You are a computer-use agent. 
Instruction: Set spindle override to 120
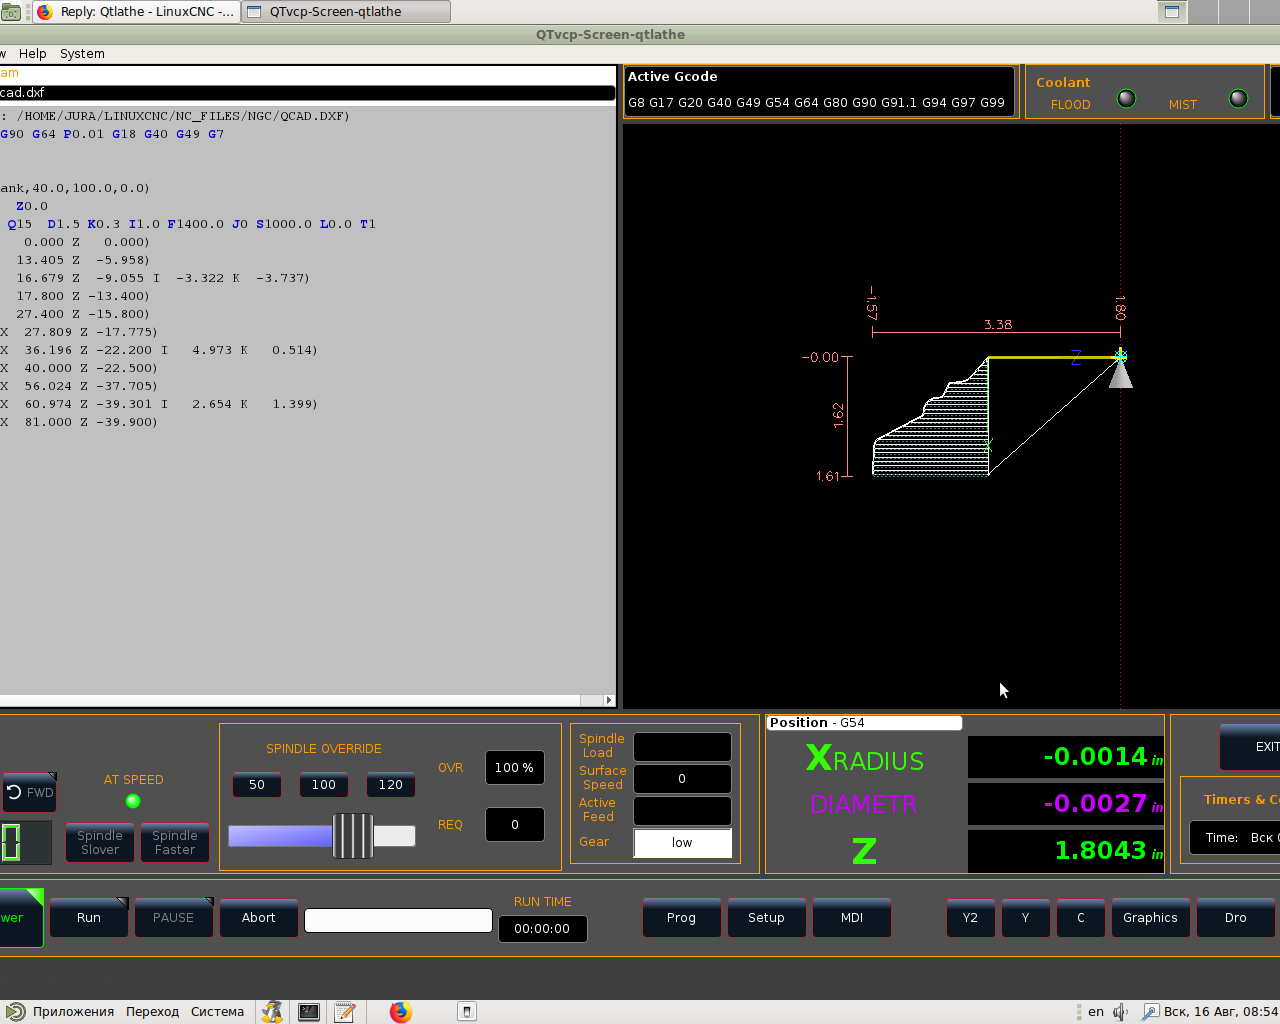pyautogui.click(x=391, y=785)
